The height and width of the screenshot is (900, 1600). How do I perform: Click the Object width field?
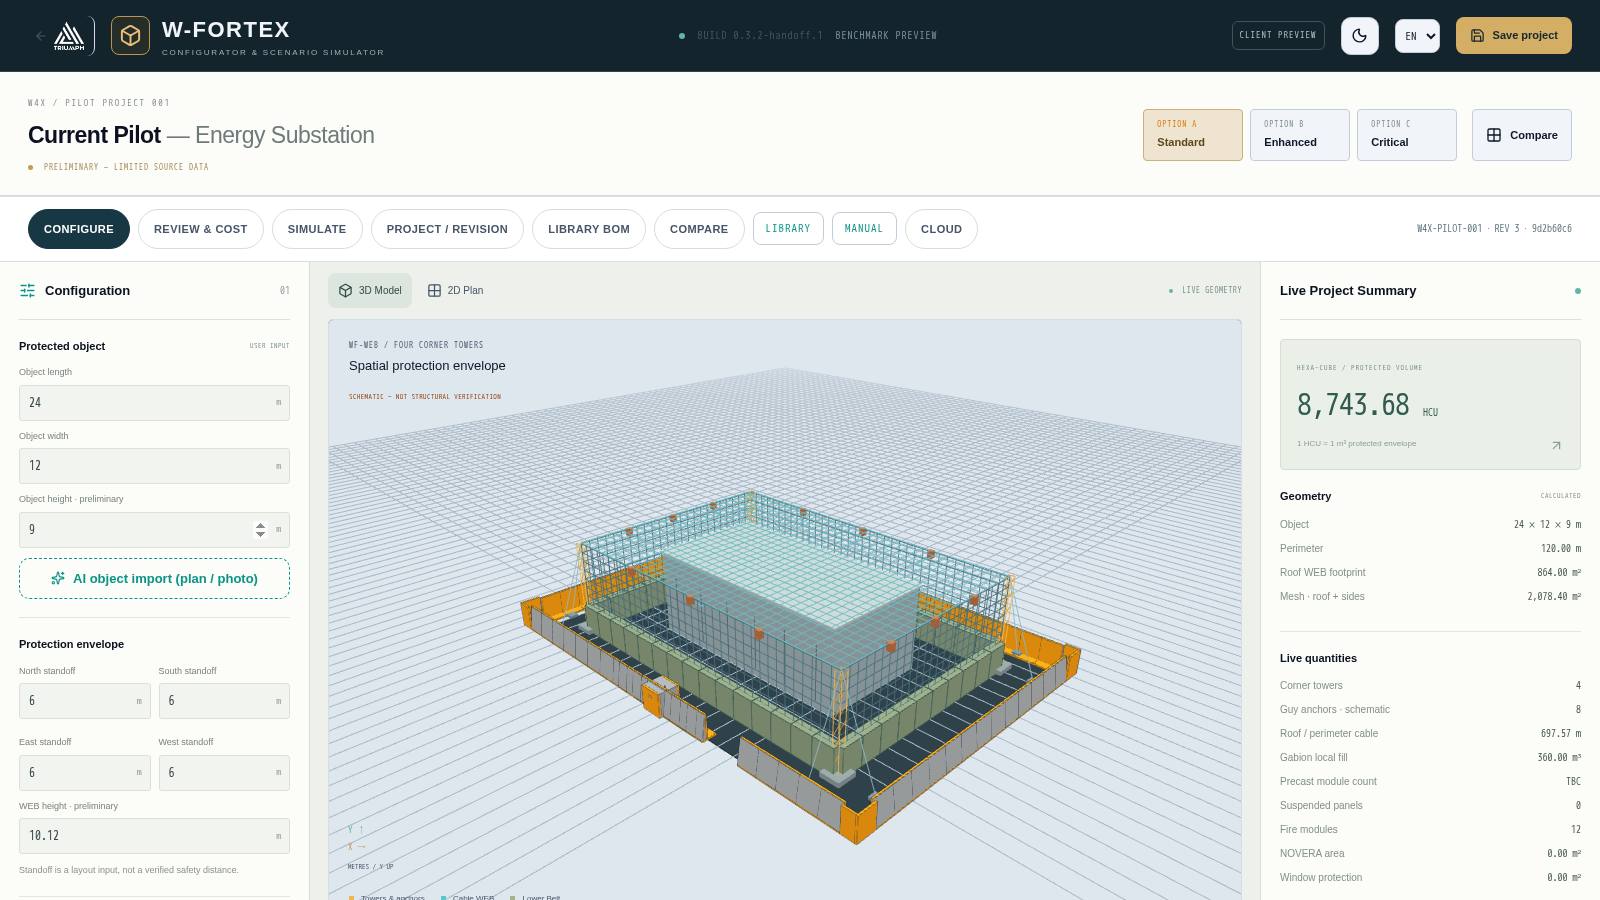tap(154, 466)
